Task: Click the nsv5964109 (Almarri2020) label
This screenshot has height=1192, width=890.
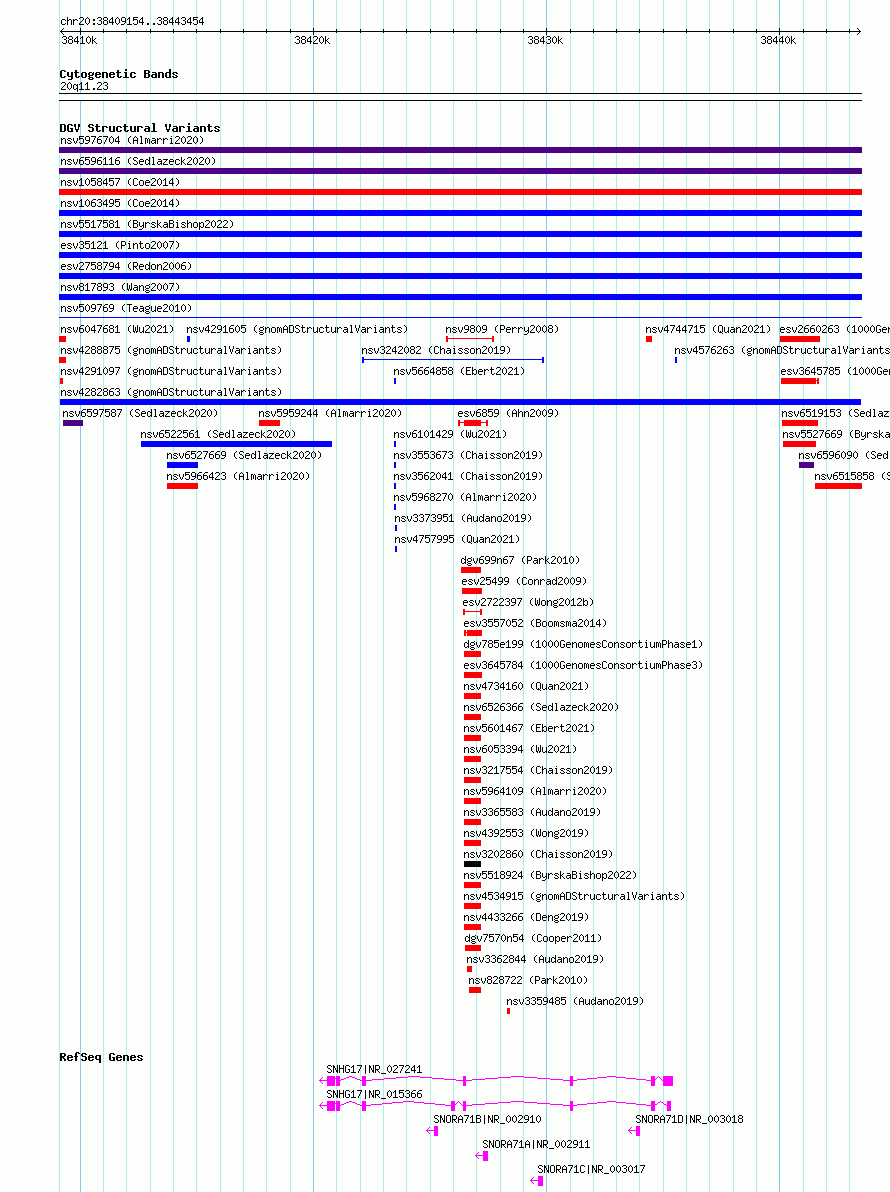Action: point(535,791)
